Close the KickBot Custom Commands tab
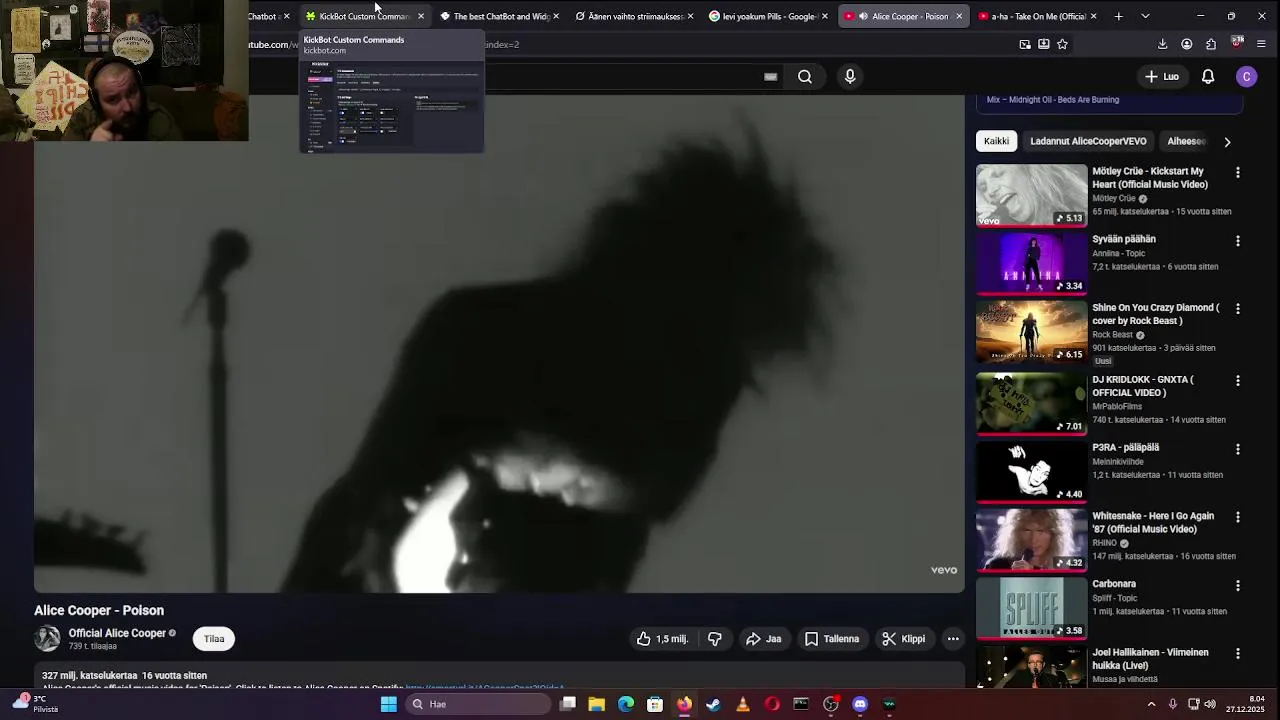The height and width of the screenshot is (720, 1280). [420, 16]
